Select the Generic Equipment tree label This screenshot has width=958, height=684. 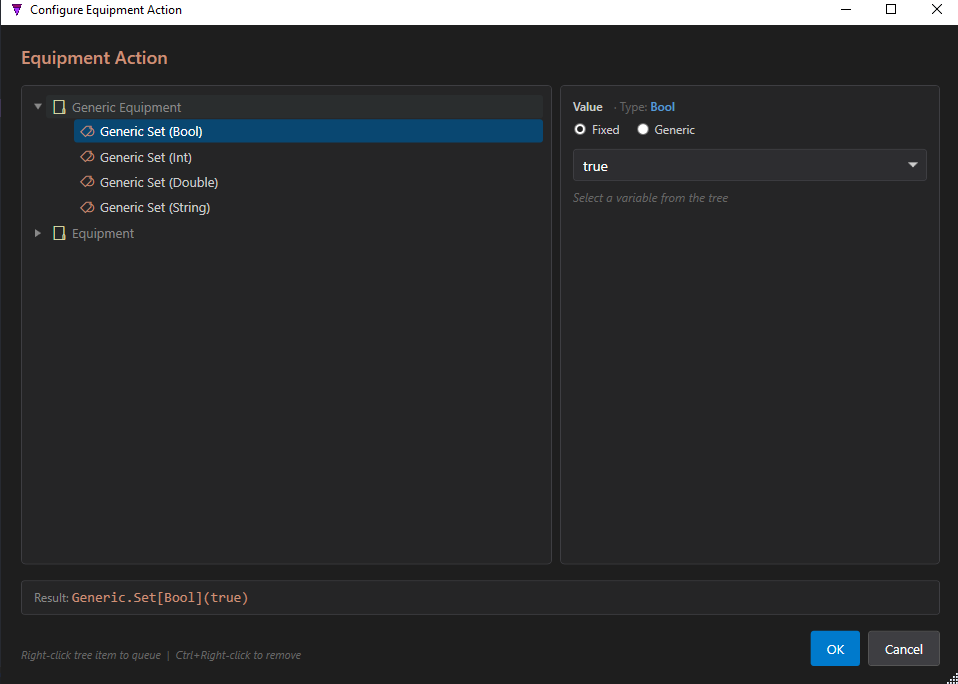[126, 107]
